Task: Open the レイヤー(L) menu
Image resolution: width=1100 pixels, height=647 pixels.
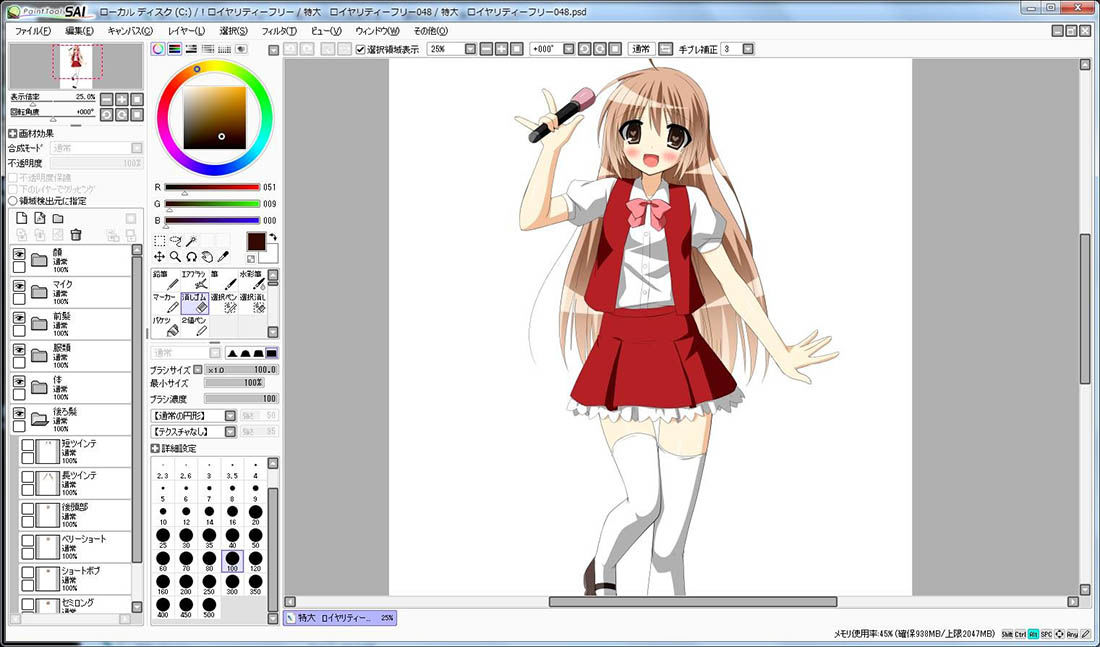Action: point(186,31)
